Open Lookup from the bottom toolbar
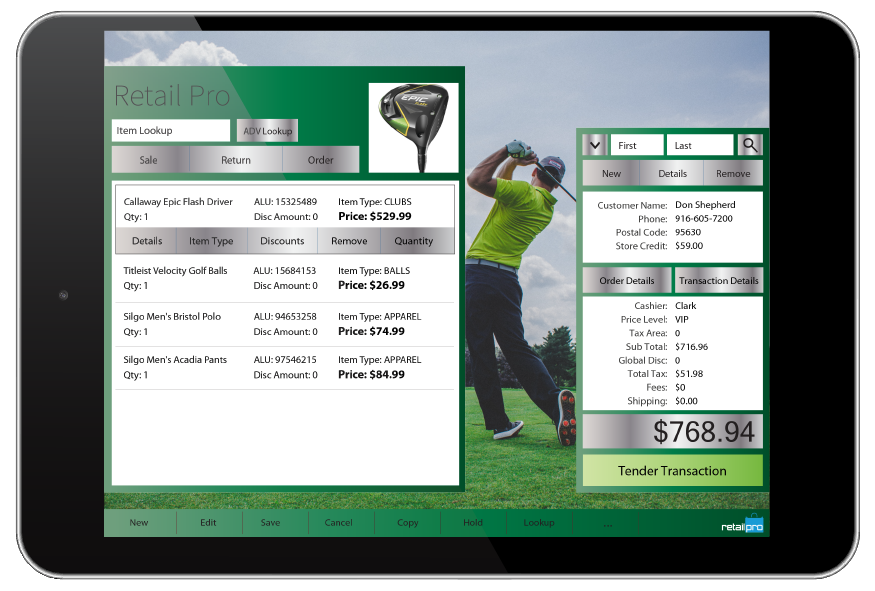The height and width of the screenshot is (591, 875). (539, 522)
